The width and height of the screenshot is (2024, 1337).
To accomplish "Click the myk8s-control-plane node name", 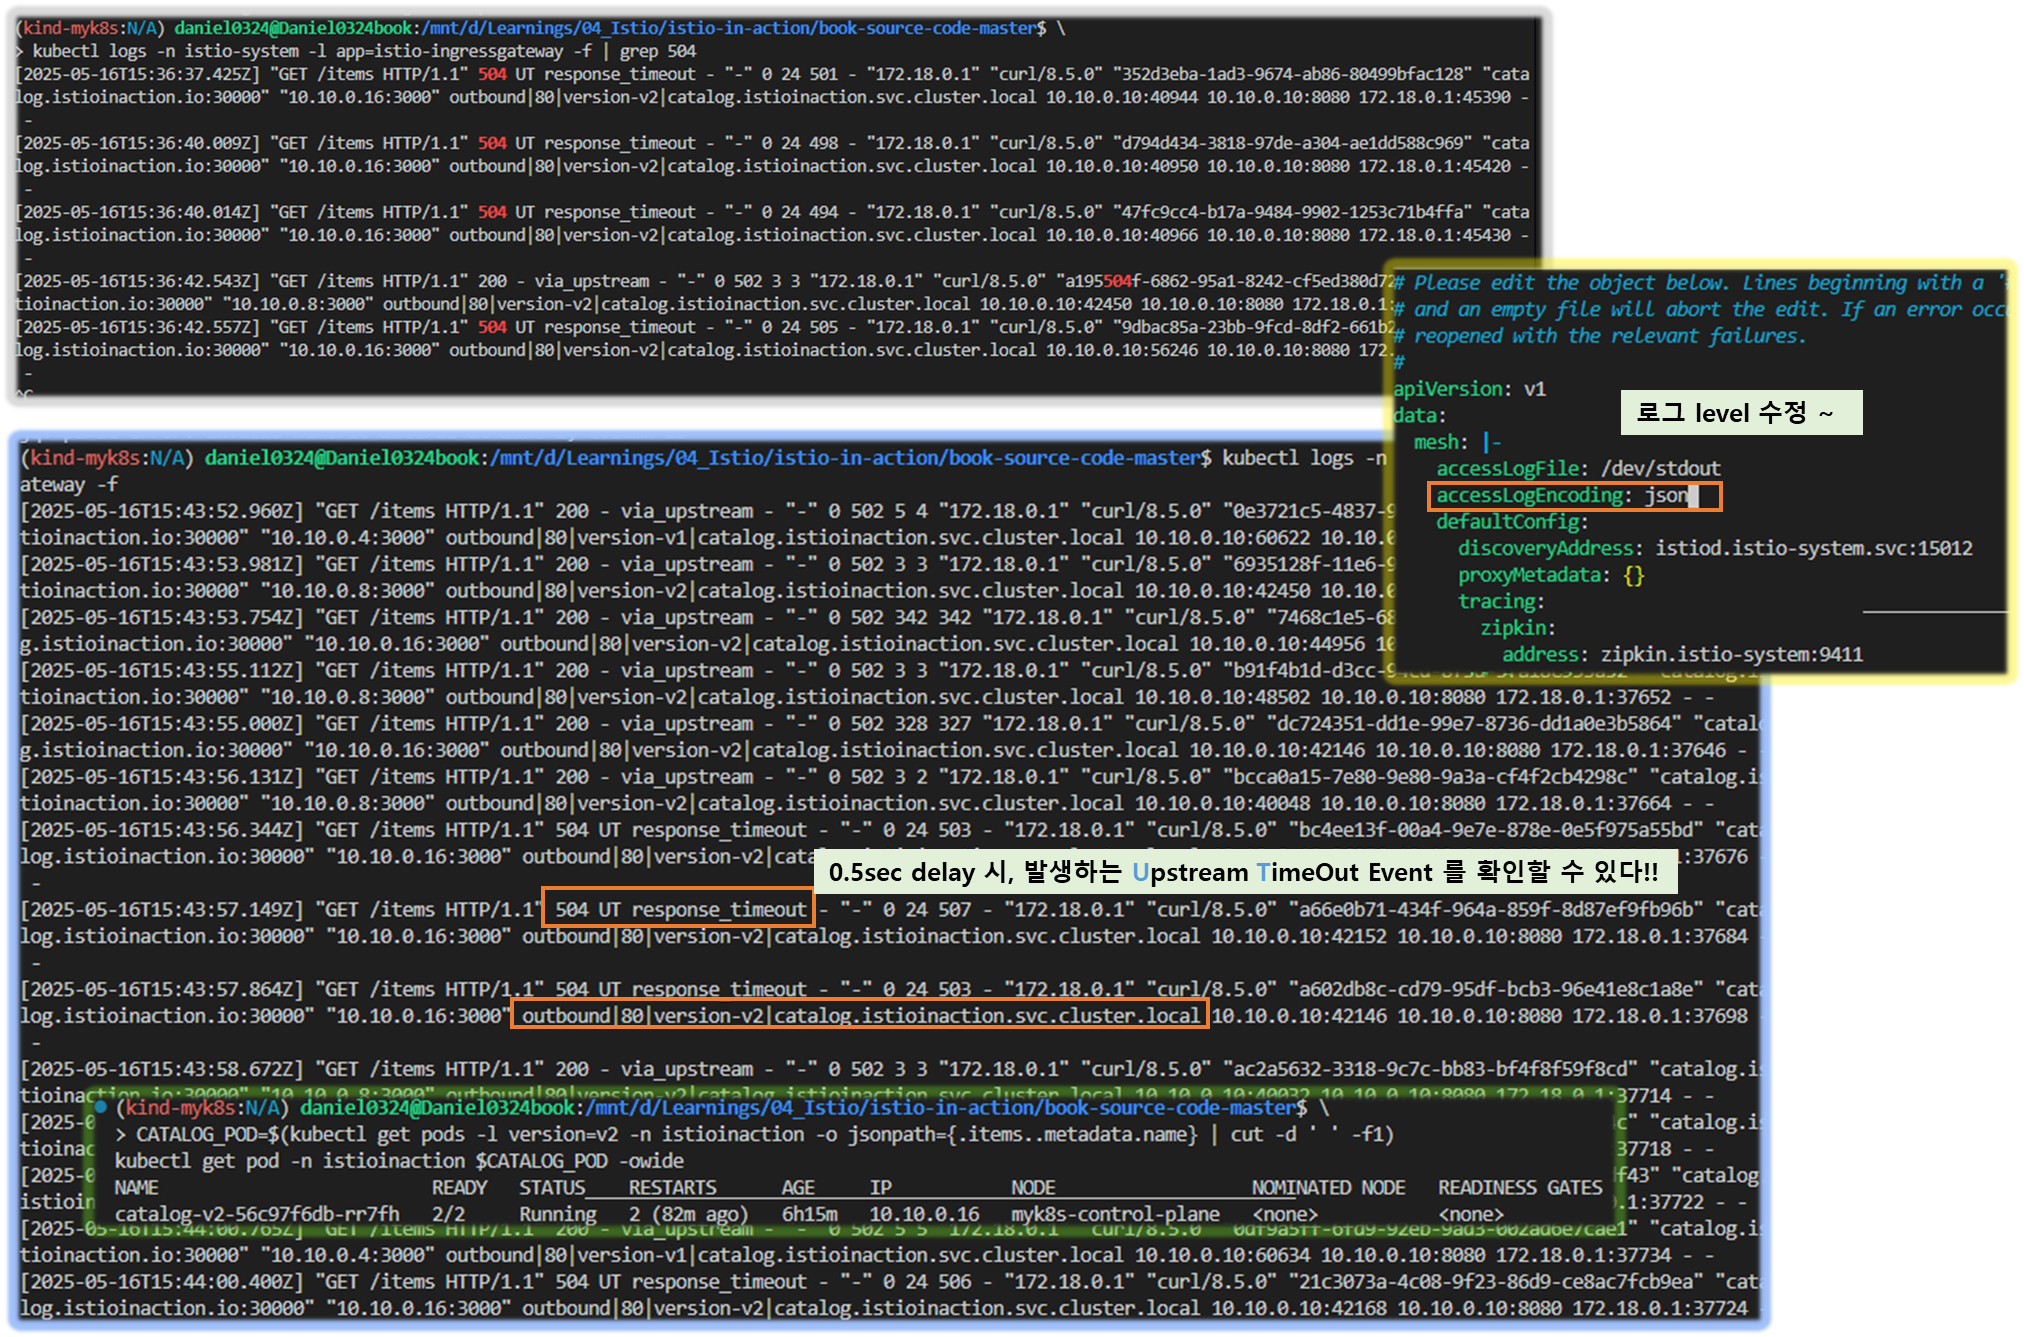I will (x=1114, y=1214).
